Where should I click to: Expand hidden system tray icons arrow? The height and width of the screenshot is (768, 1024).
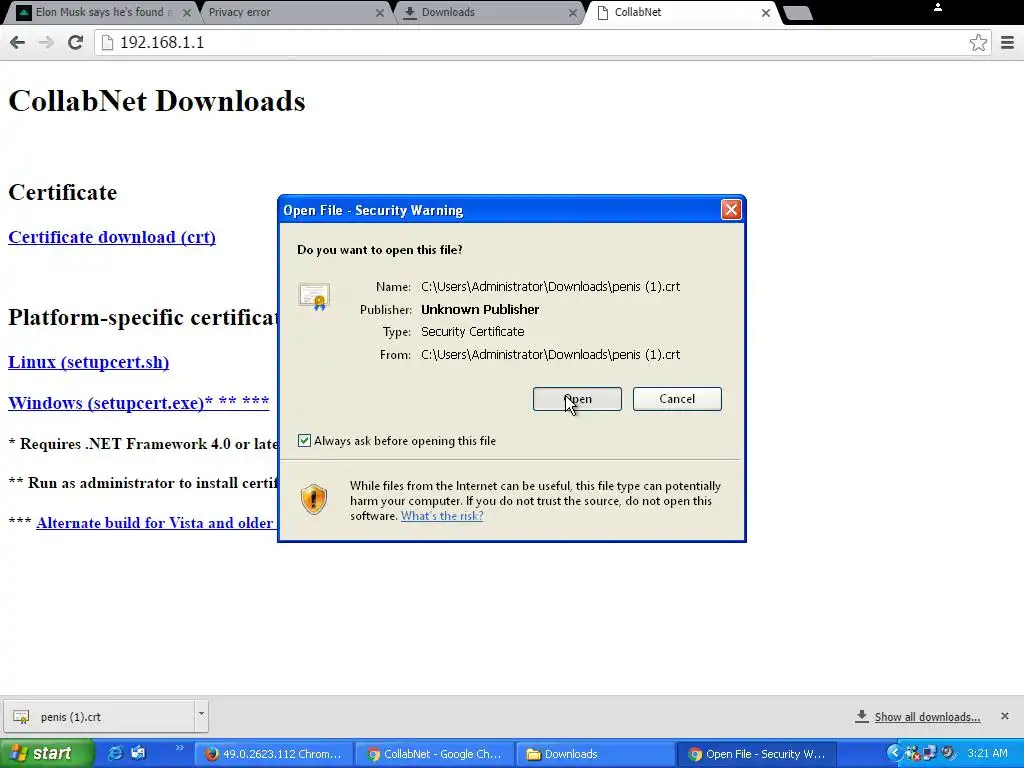pyautogui.click(x=893, y=753)
